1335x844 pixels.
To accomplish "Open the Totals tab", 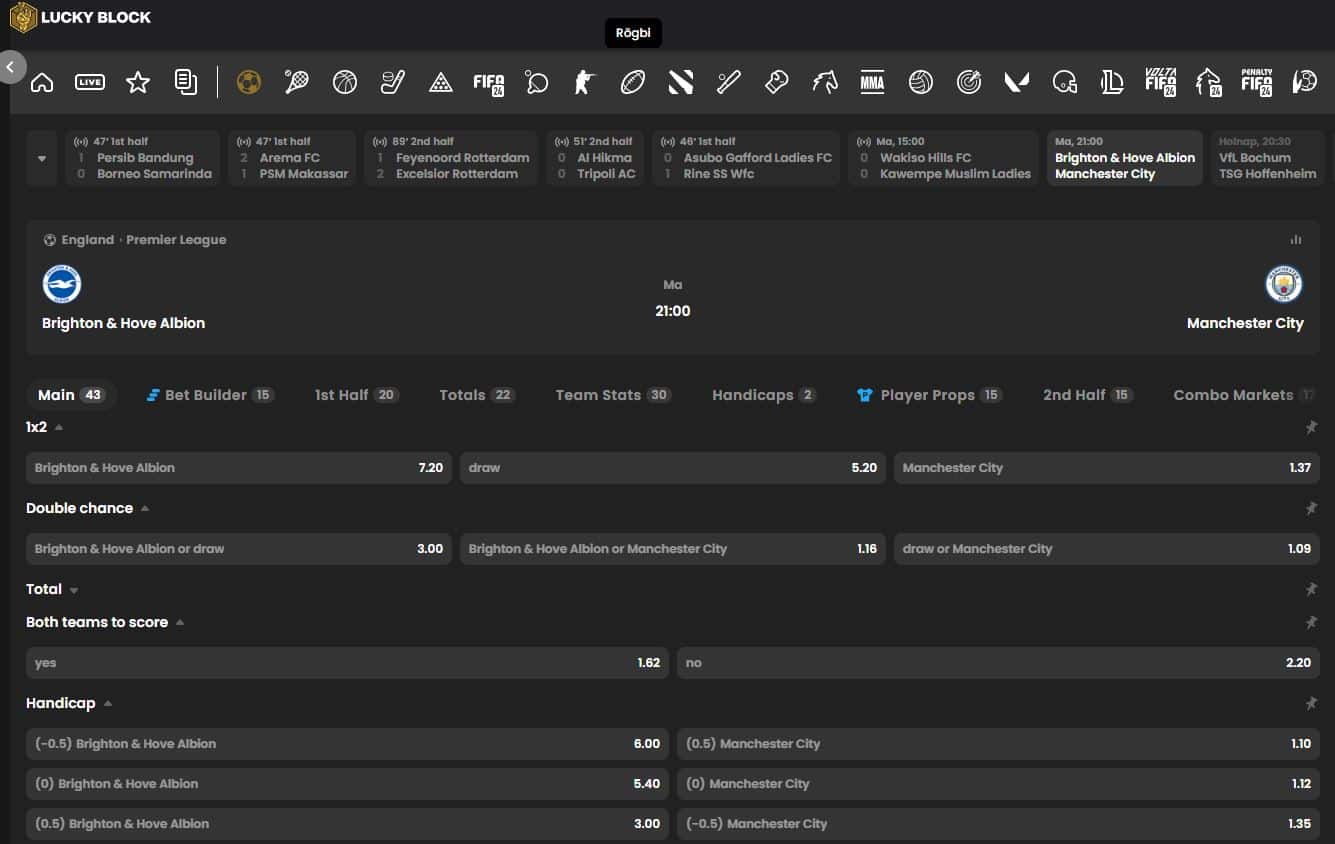I will [x=477, y=395].
